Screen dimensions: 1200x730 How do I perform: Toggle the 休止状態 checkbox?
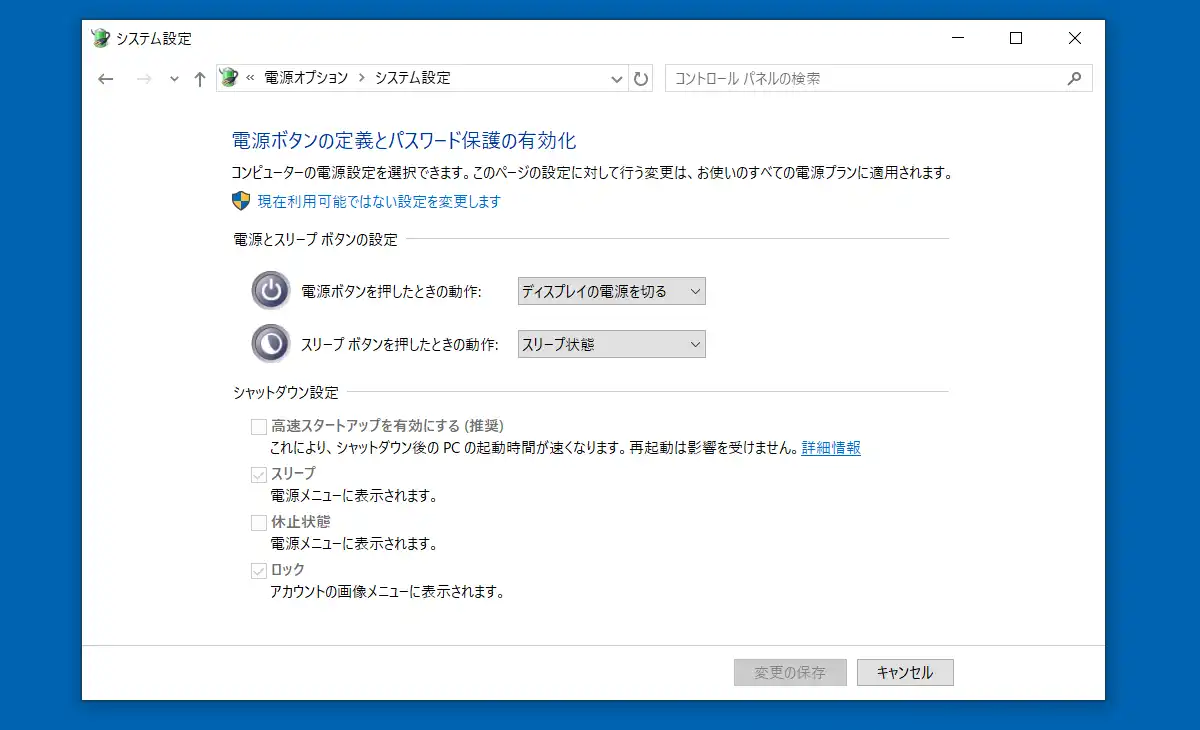point(259,522)
